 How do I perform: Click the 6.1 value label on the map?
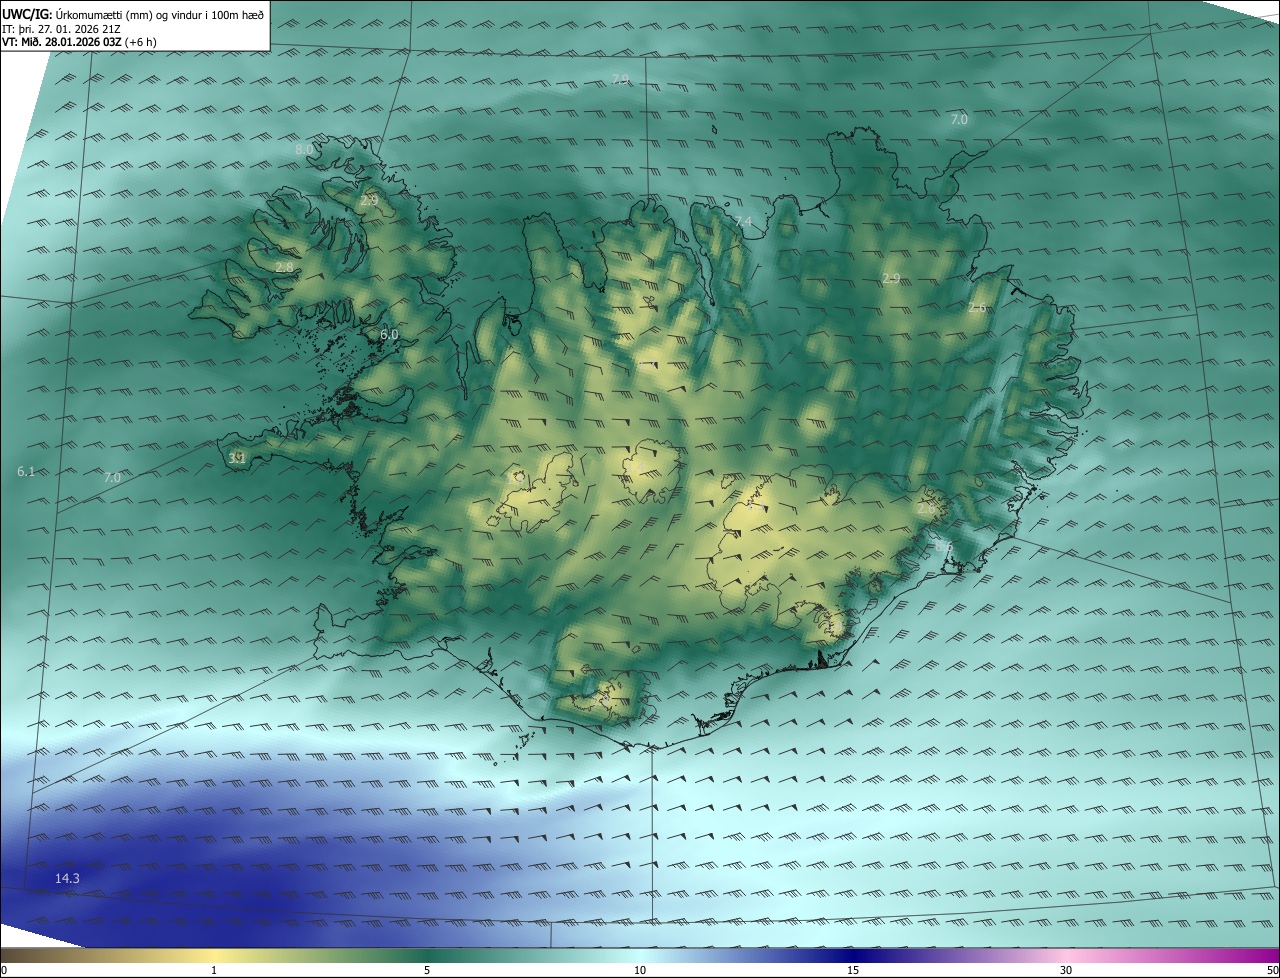[x=26, y=471]
